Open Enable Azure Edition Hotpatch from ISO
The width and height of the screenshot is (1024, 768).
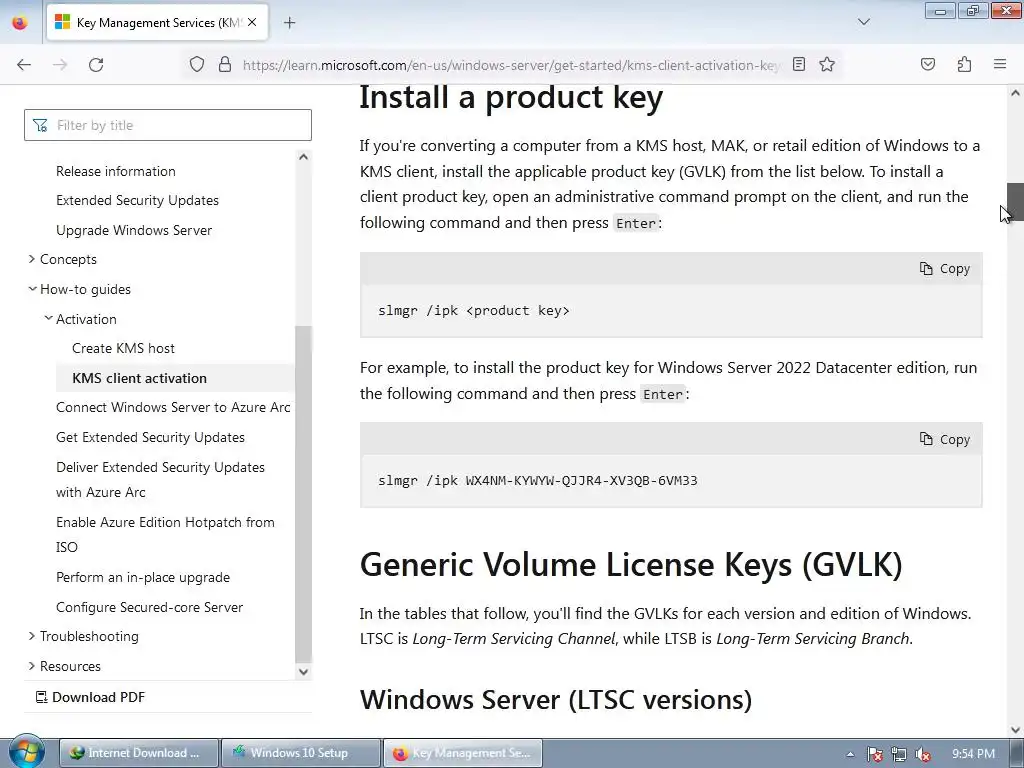[x=165, y=535]
